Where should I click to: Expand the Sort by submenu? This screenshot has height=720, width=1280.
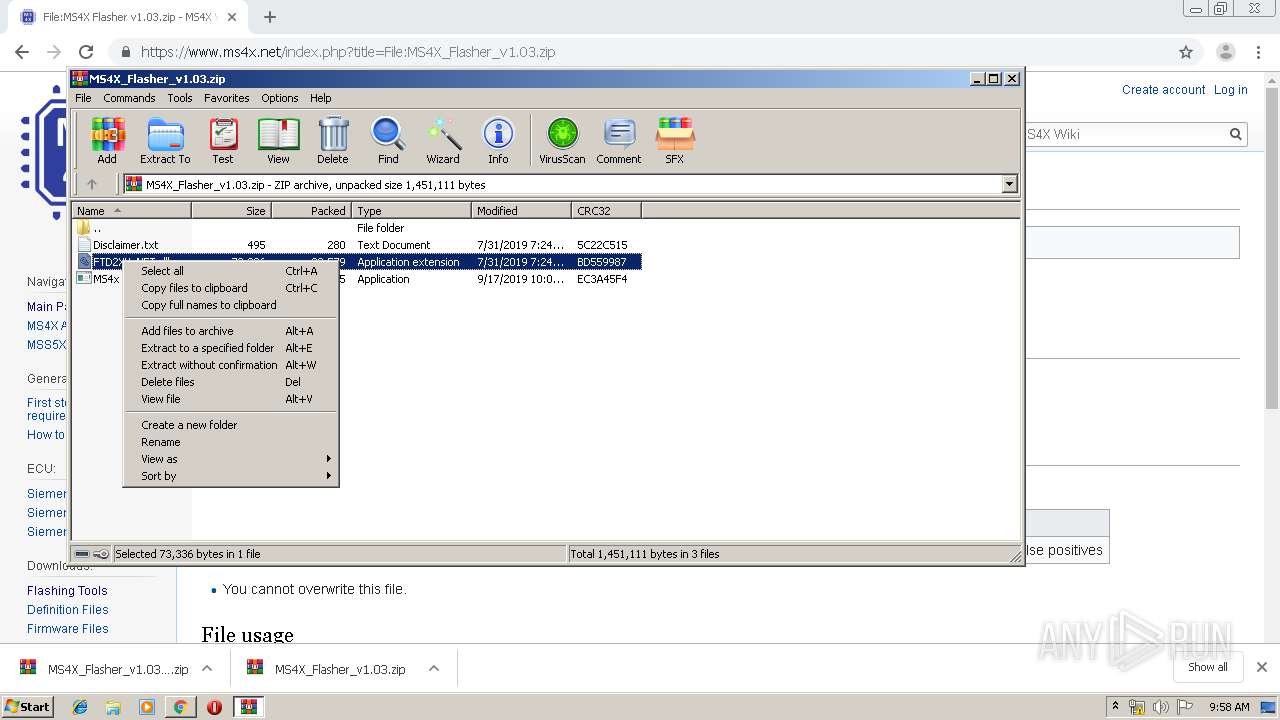point(231,476)
